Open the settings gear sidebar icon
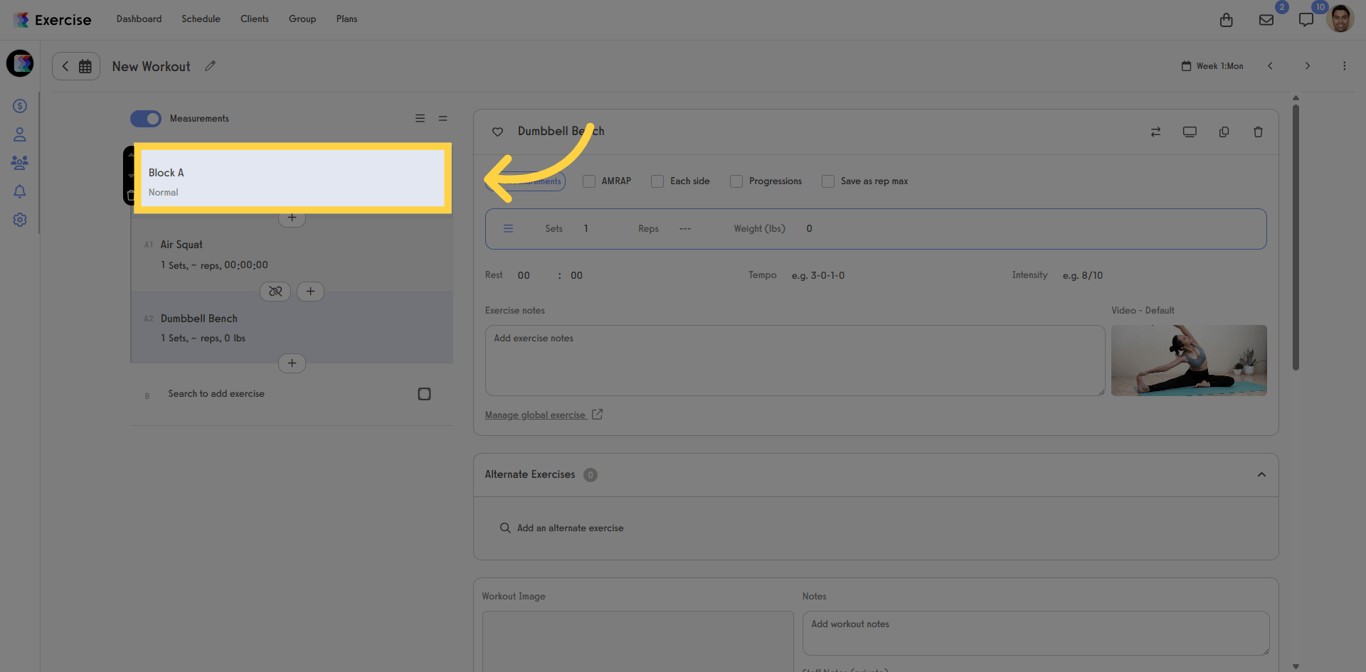 coord(19,220)
